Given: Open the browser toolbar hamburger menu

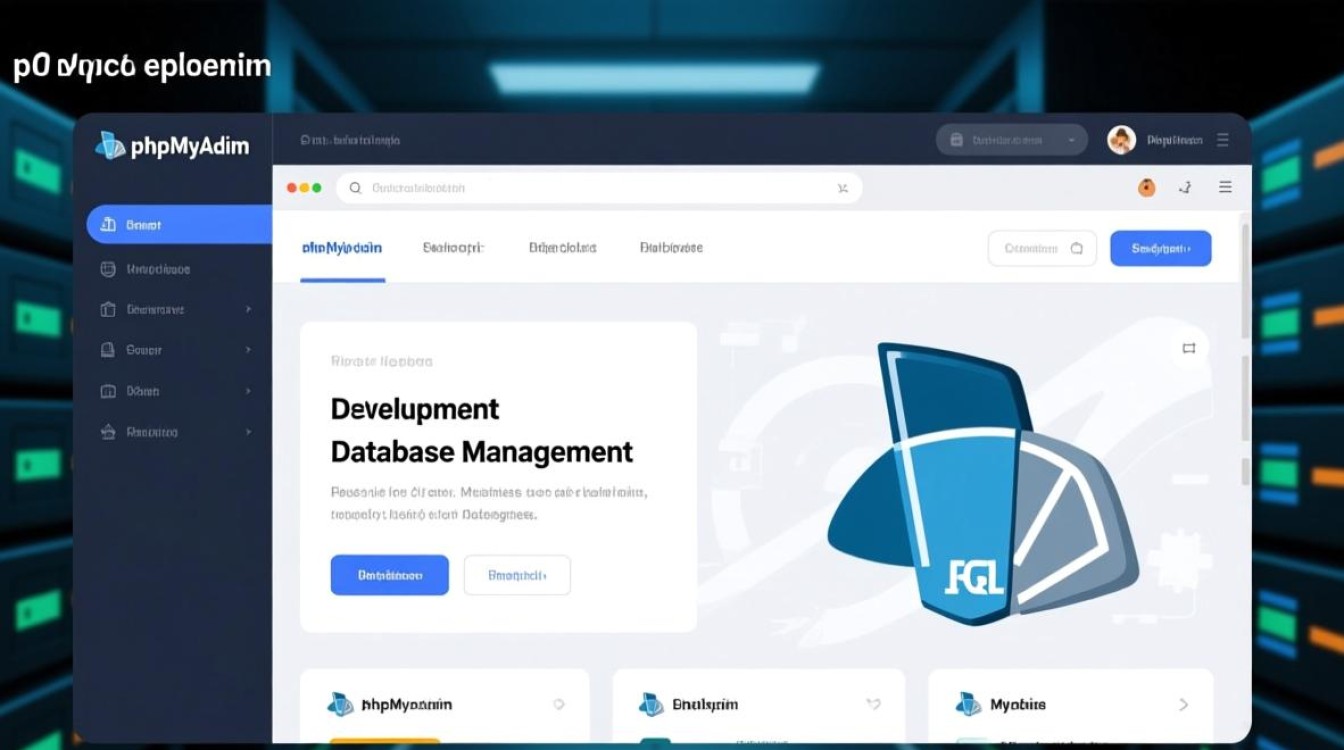Looking at the screenshot, I should pyautogui.click(x=1225, y=187).
